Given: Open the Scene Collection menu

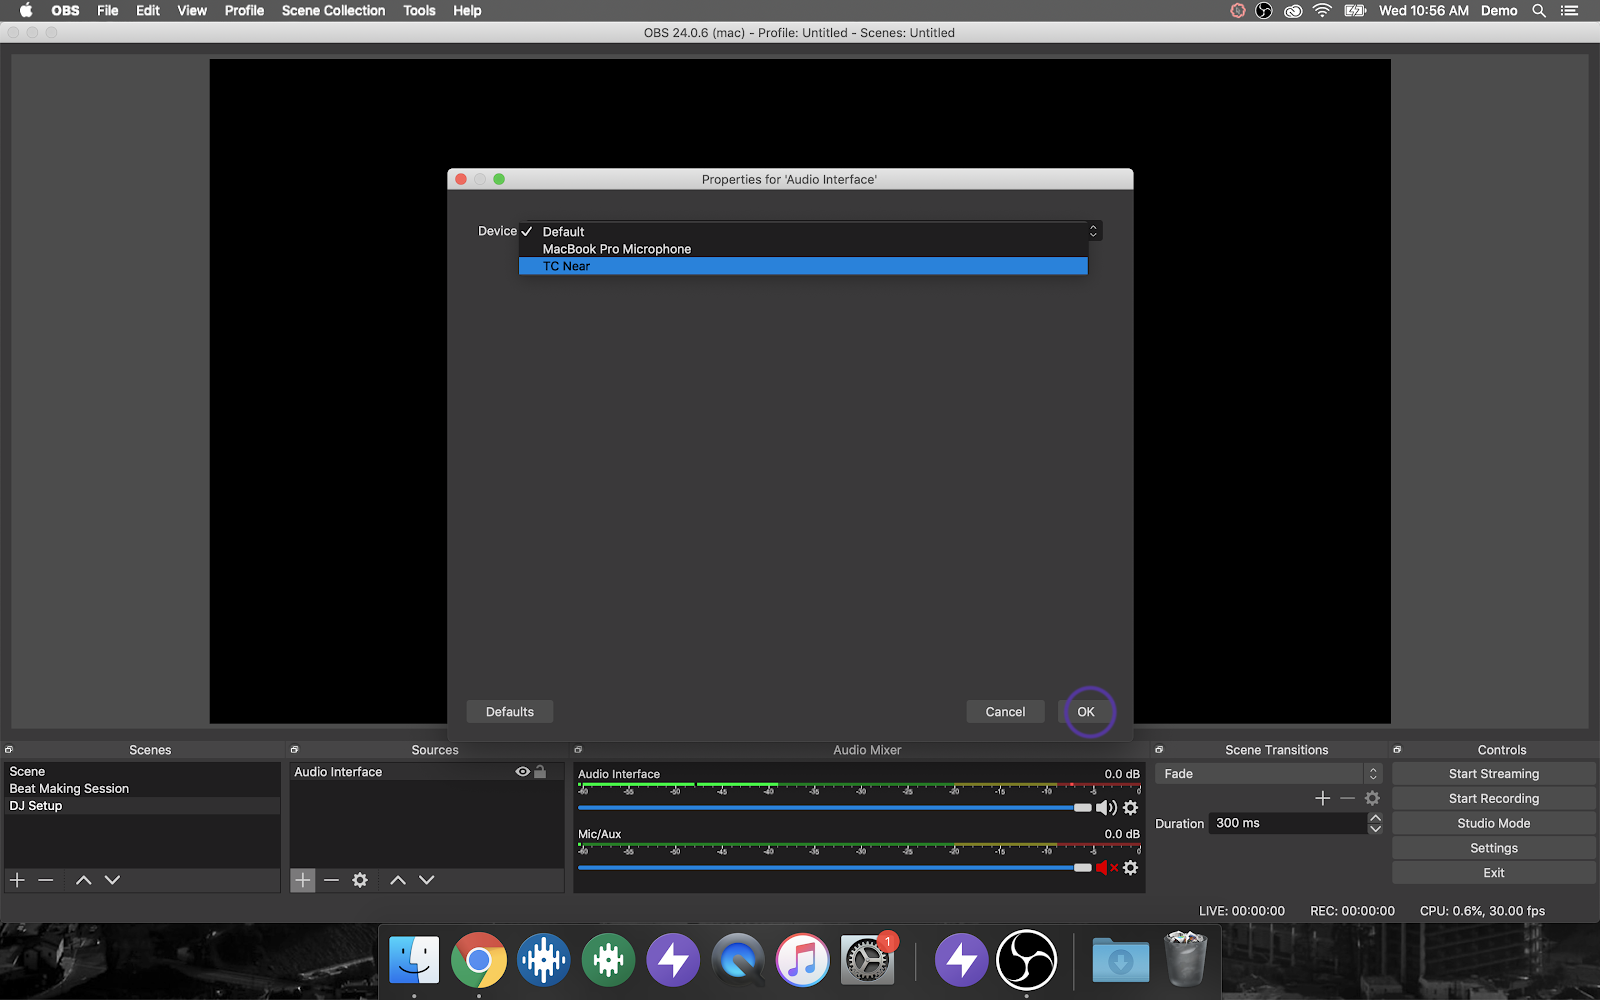Looking at the screenshot, I should (333, 11).
